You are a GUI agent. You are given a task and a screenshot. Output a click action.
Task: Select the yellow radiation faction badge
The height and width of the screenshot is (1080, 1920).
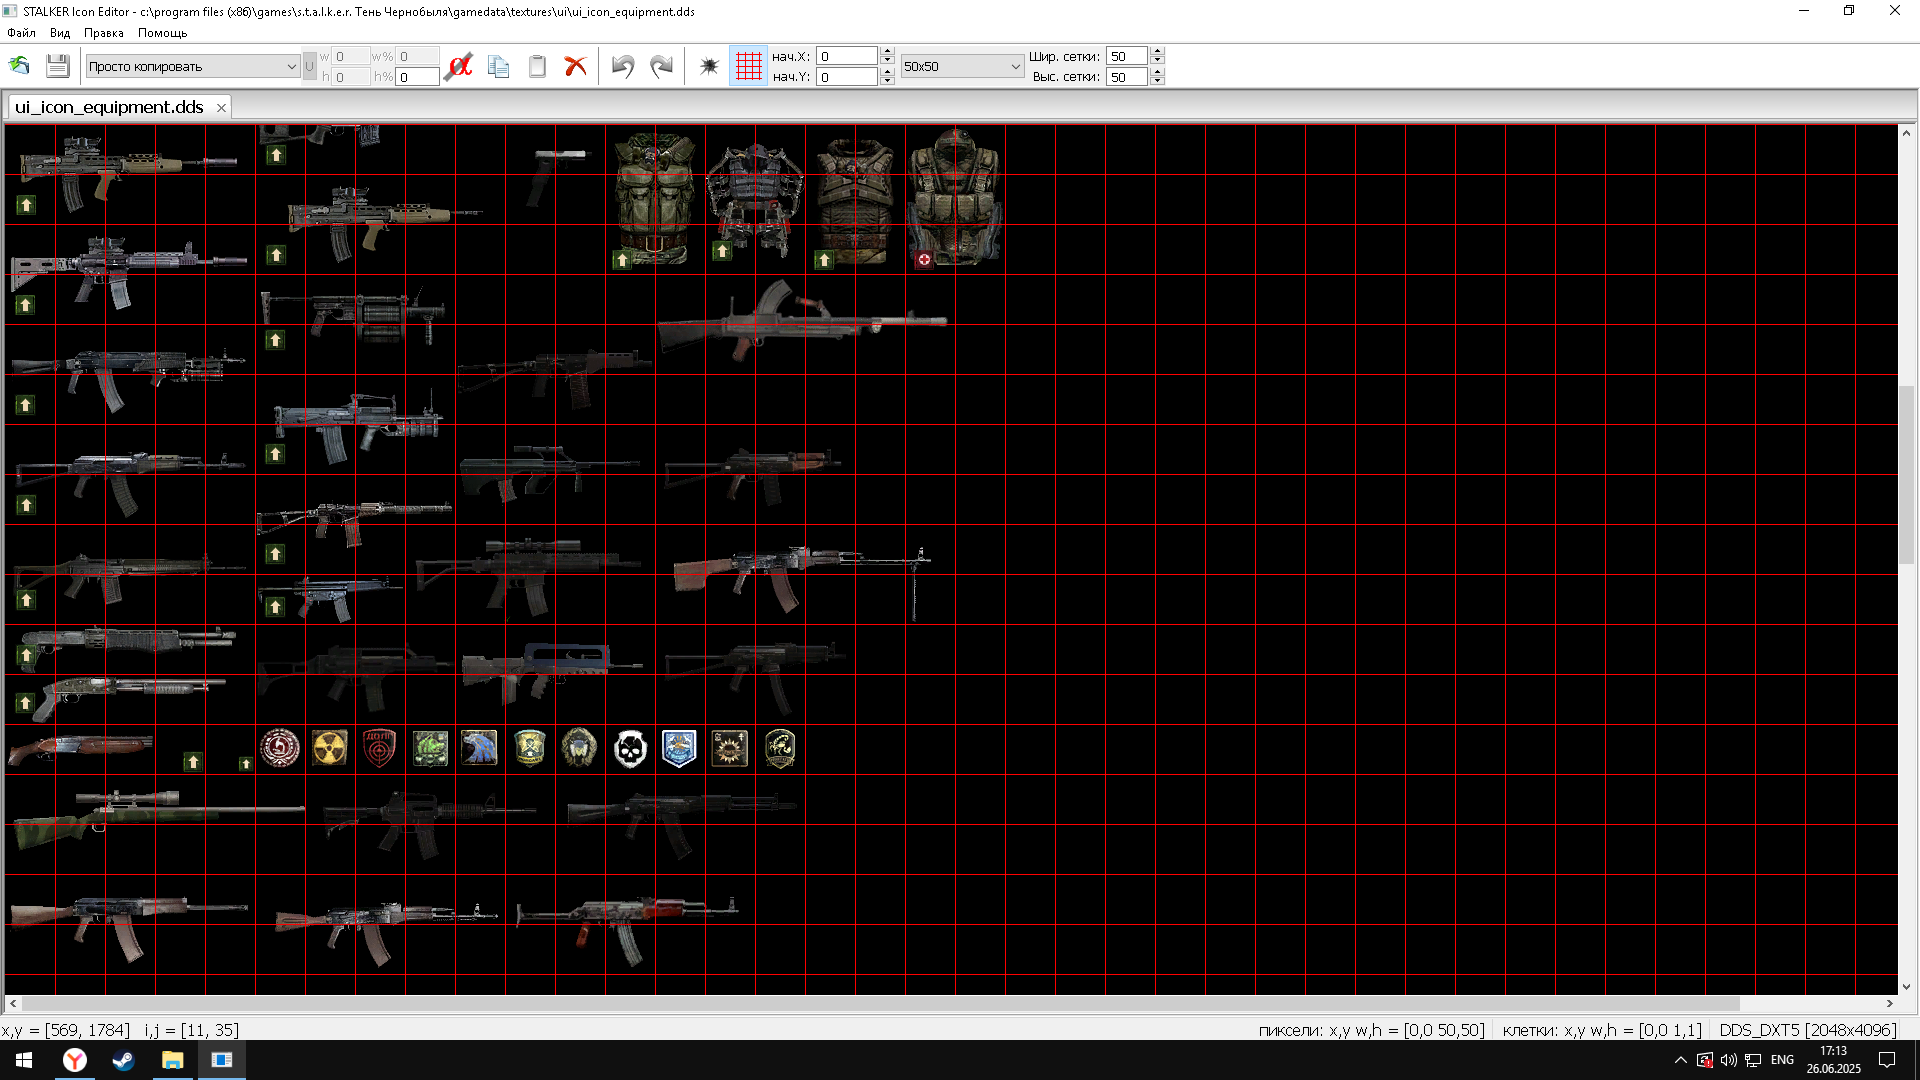(330, 748)
